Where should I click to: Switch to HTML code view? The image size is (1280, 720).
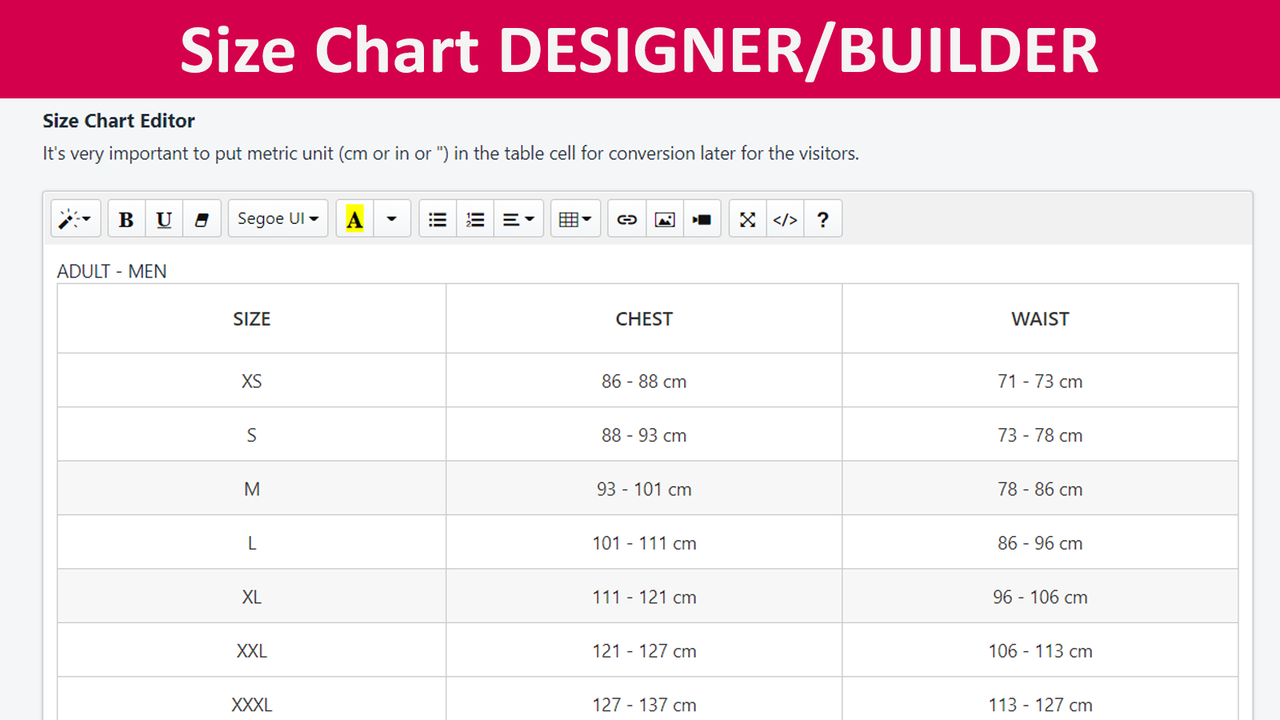[785, 218]
